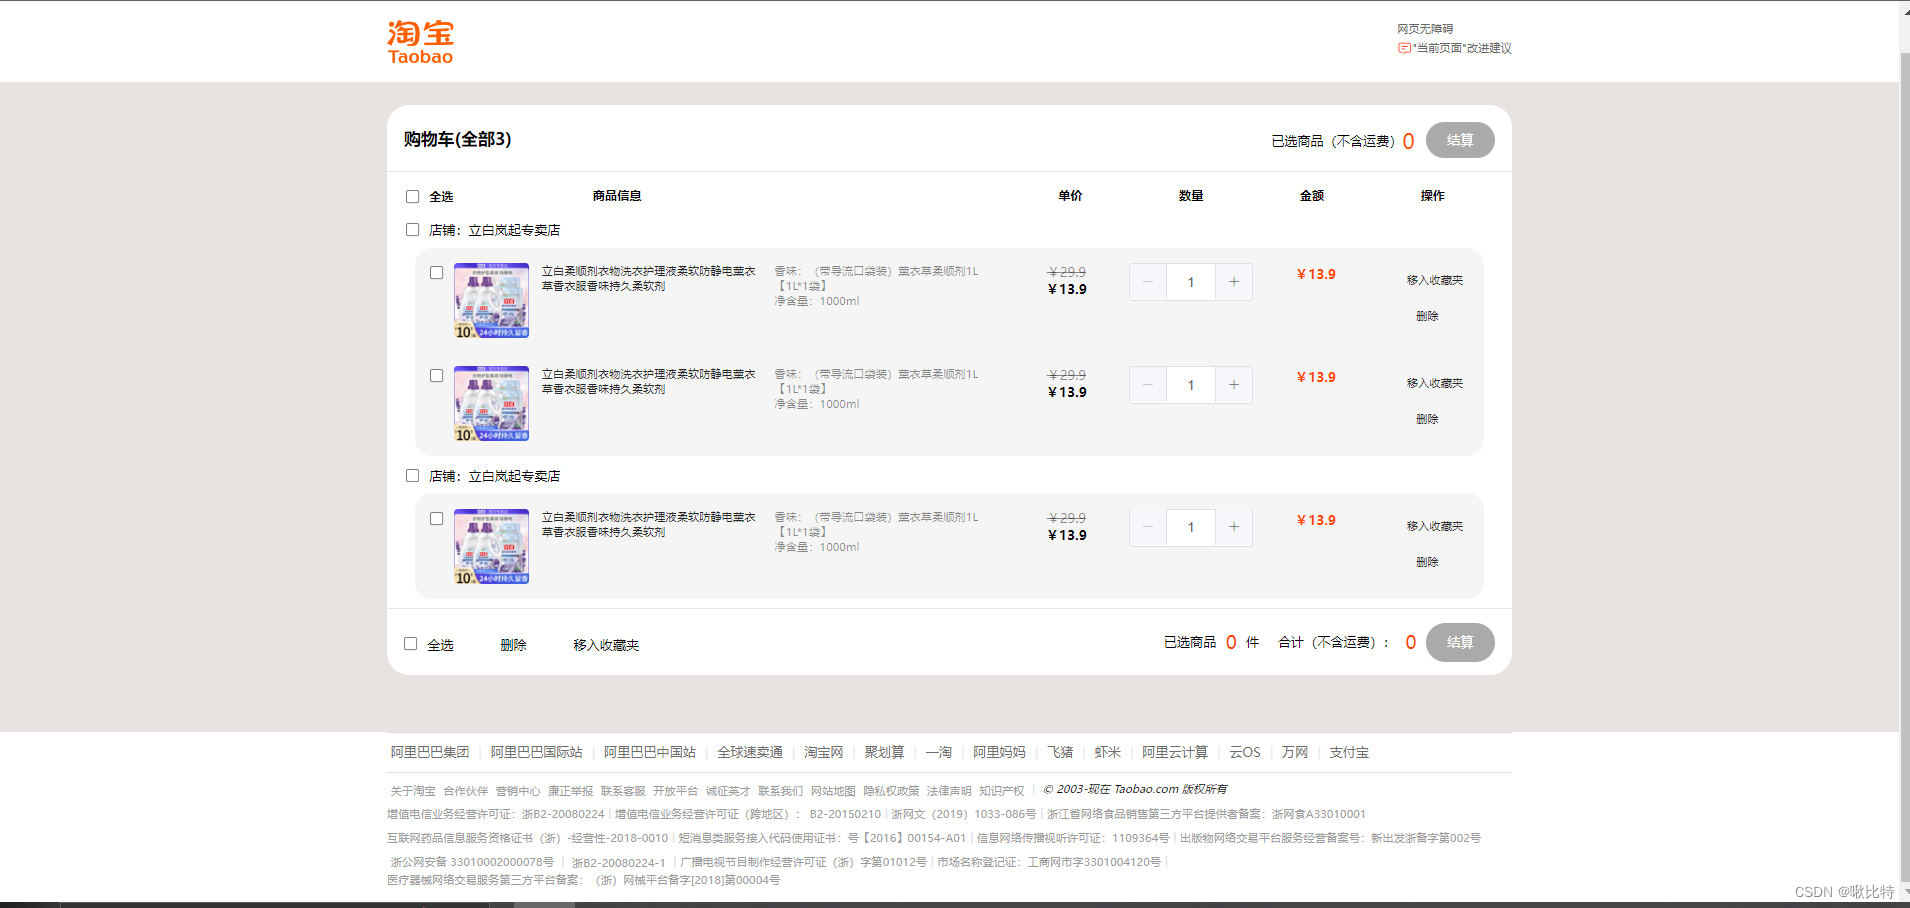Select the second 立白岚起专卖店 shop checkbox

tap(412, 475)
